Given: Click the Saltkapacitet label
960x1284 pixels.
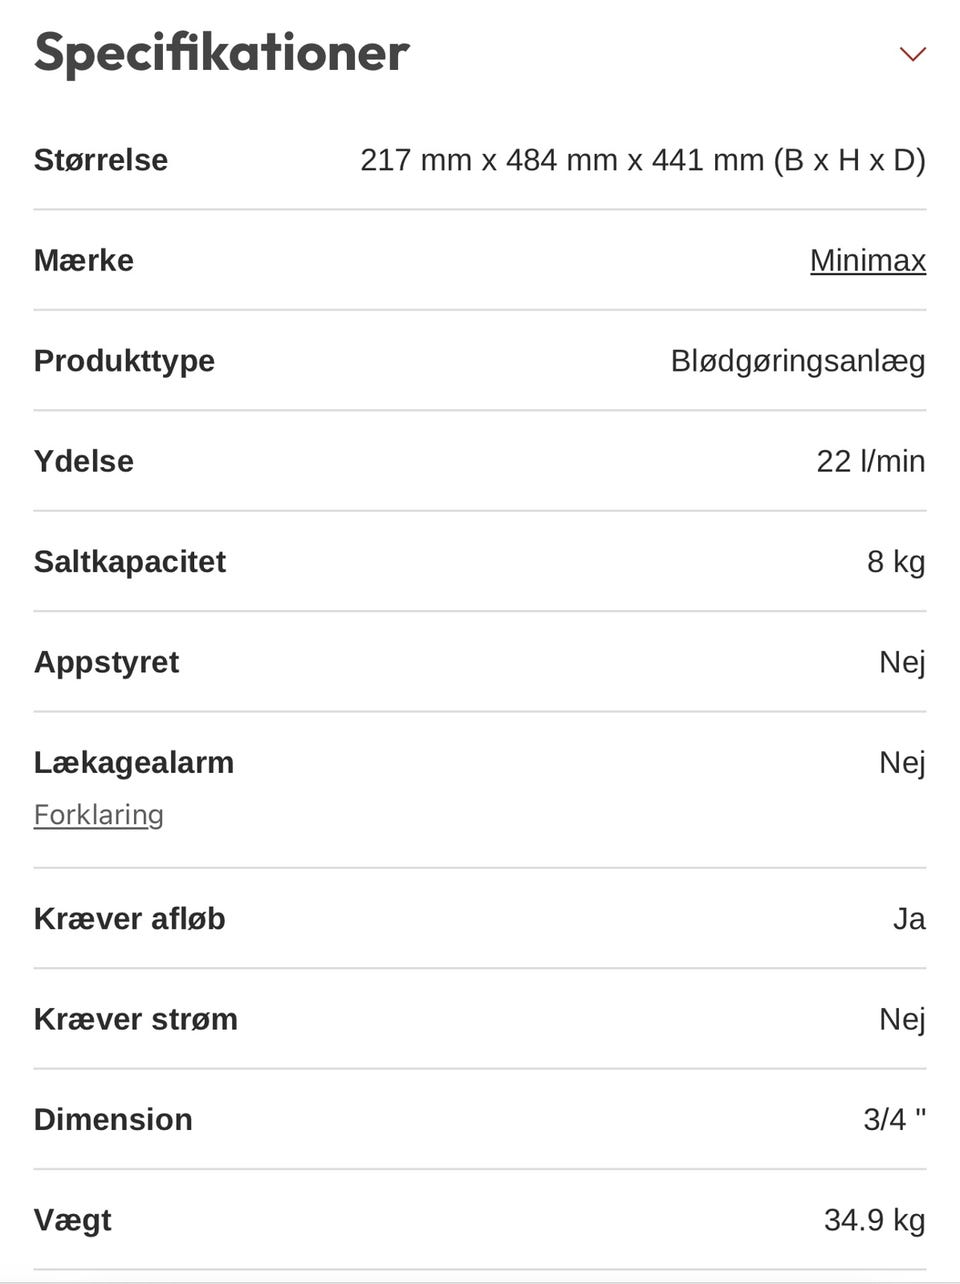Looking at the screenshot, I should click(x=130, y=562).
